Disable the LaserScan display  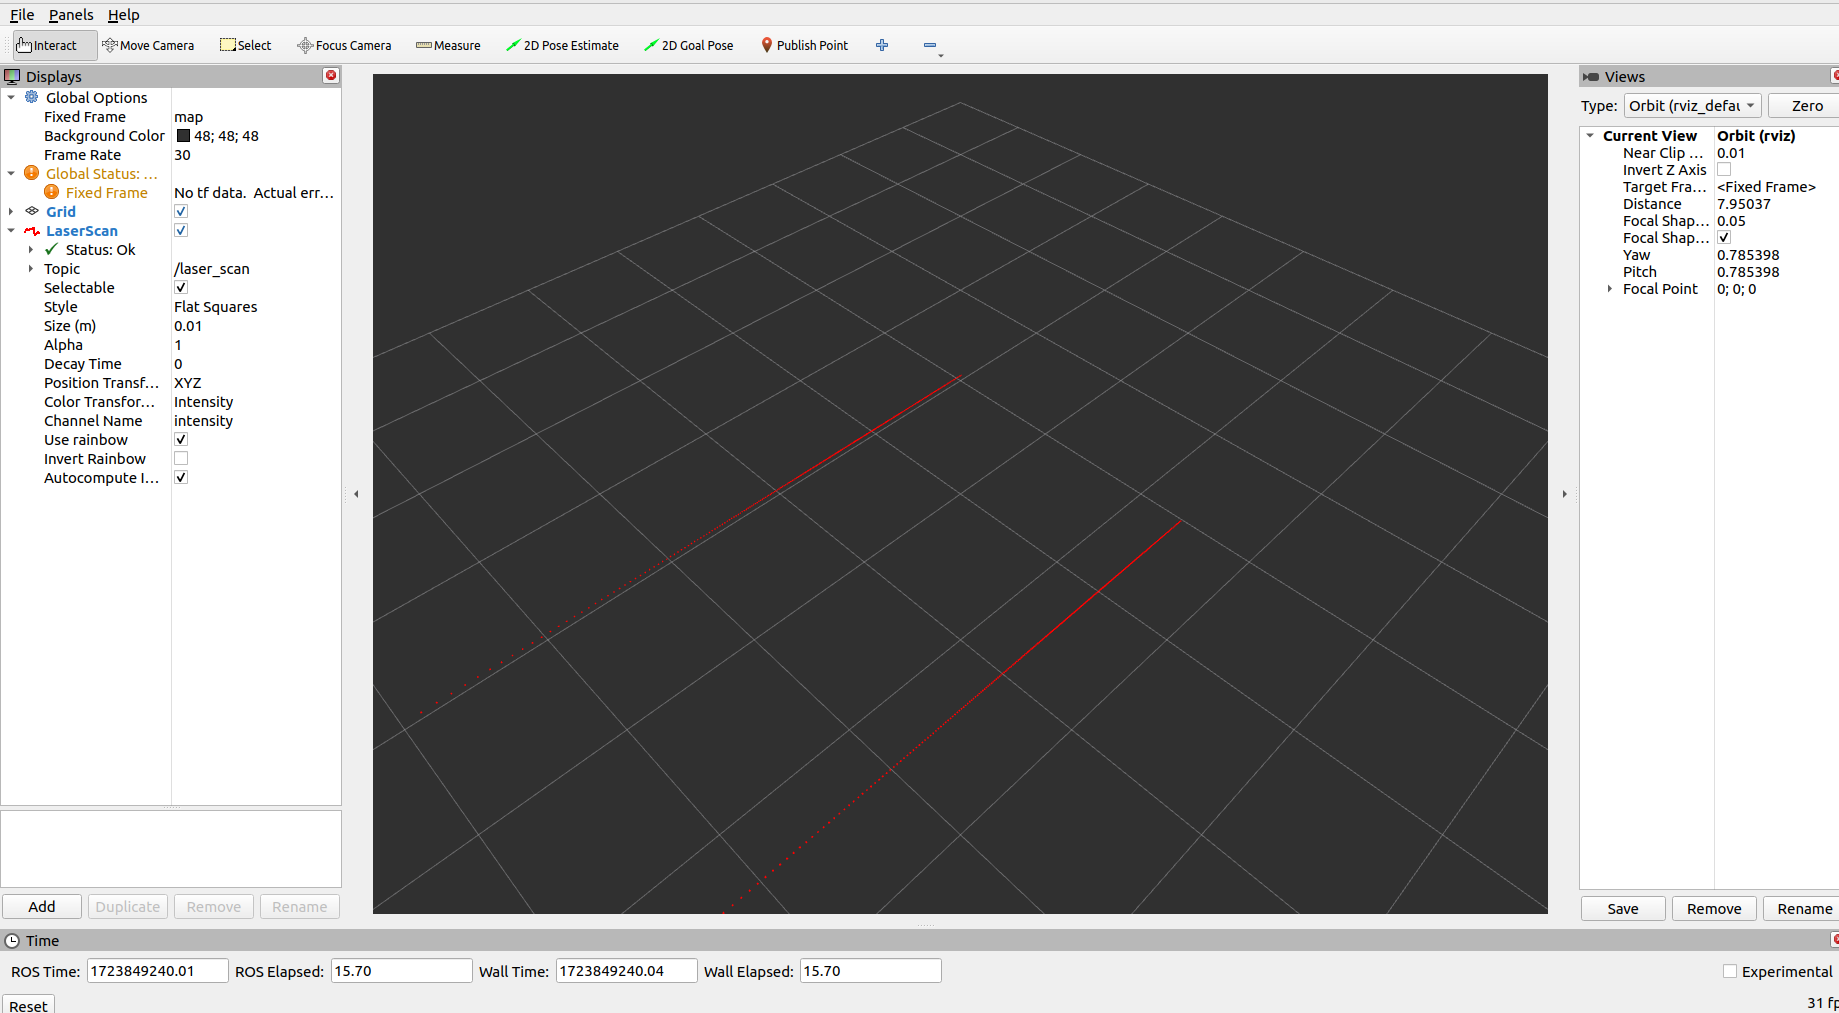tap(181, 230)
